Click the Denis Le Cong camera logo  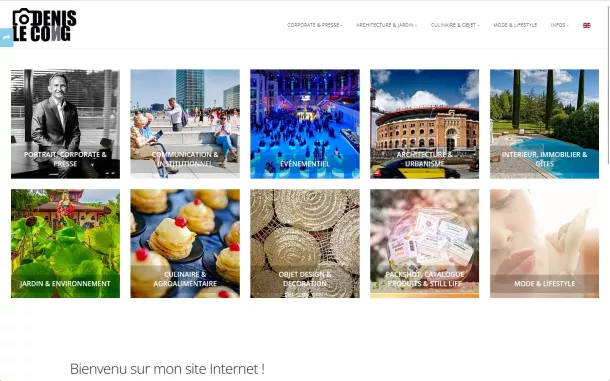click(44, 25)
